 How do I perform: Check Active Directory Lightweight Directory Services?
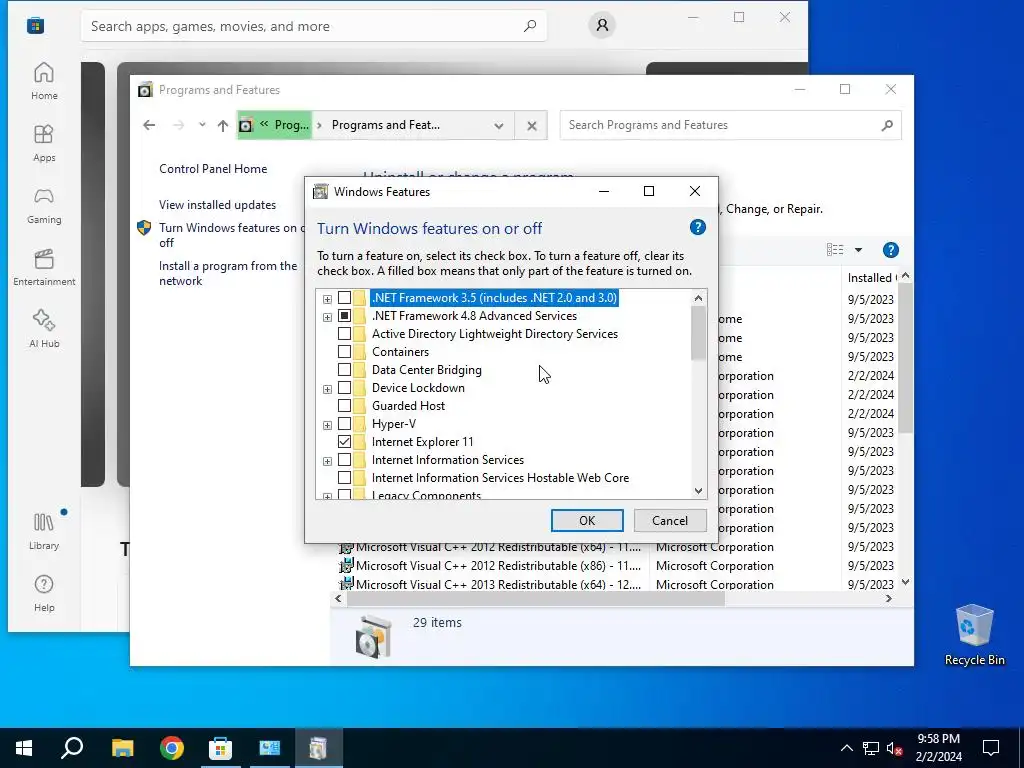[x=344, y=334]
